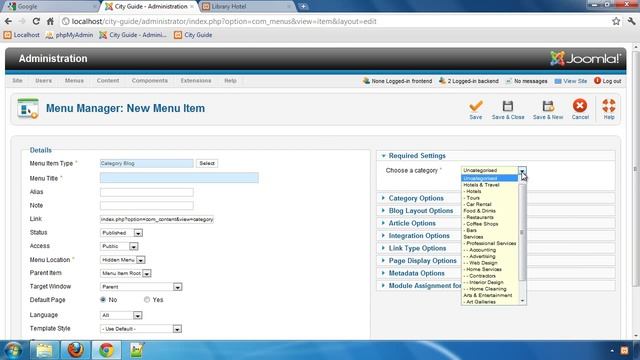640x360 pixels.
Task: Expand the Page Display Options section
Action: [422, 261]
